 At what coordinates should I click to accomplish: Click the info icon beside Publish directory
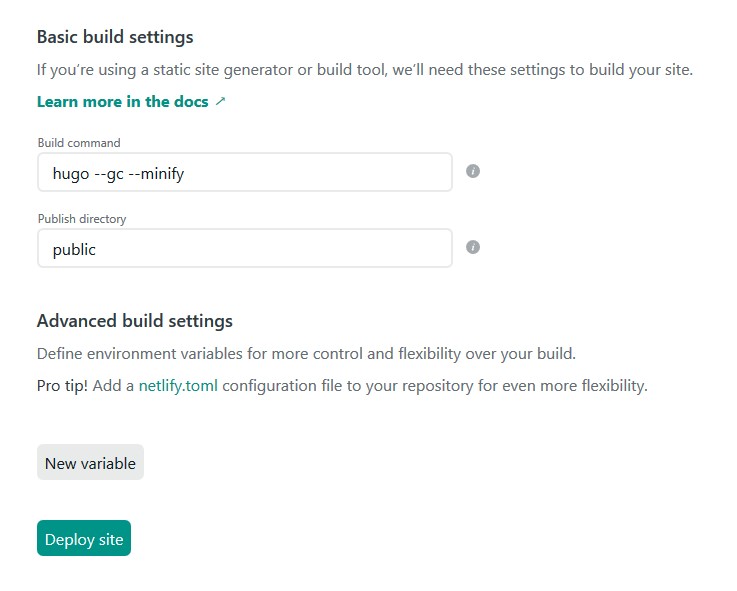pos(473,247)
